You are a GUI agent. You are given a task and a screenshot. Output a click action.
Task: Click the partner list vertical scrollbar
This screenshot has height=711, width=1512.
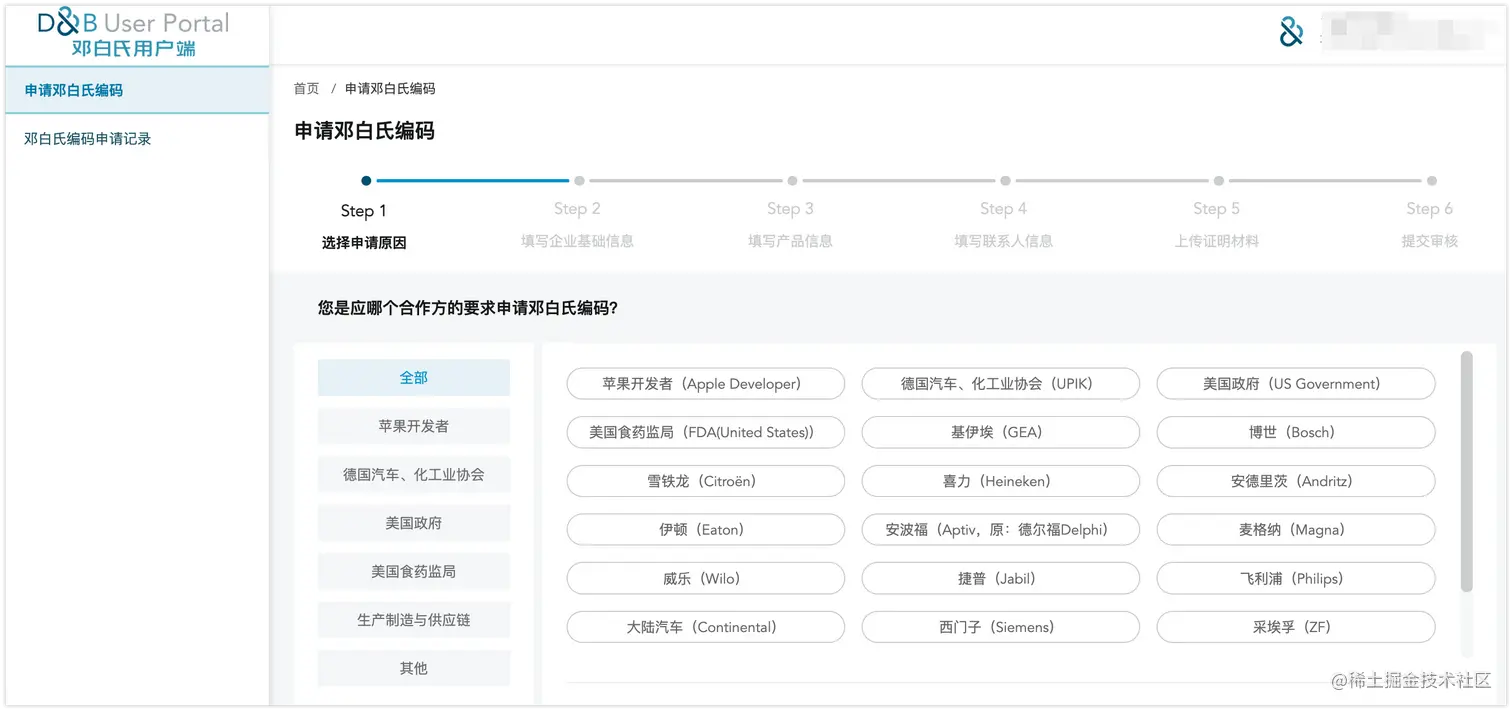coord(1467,471)
